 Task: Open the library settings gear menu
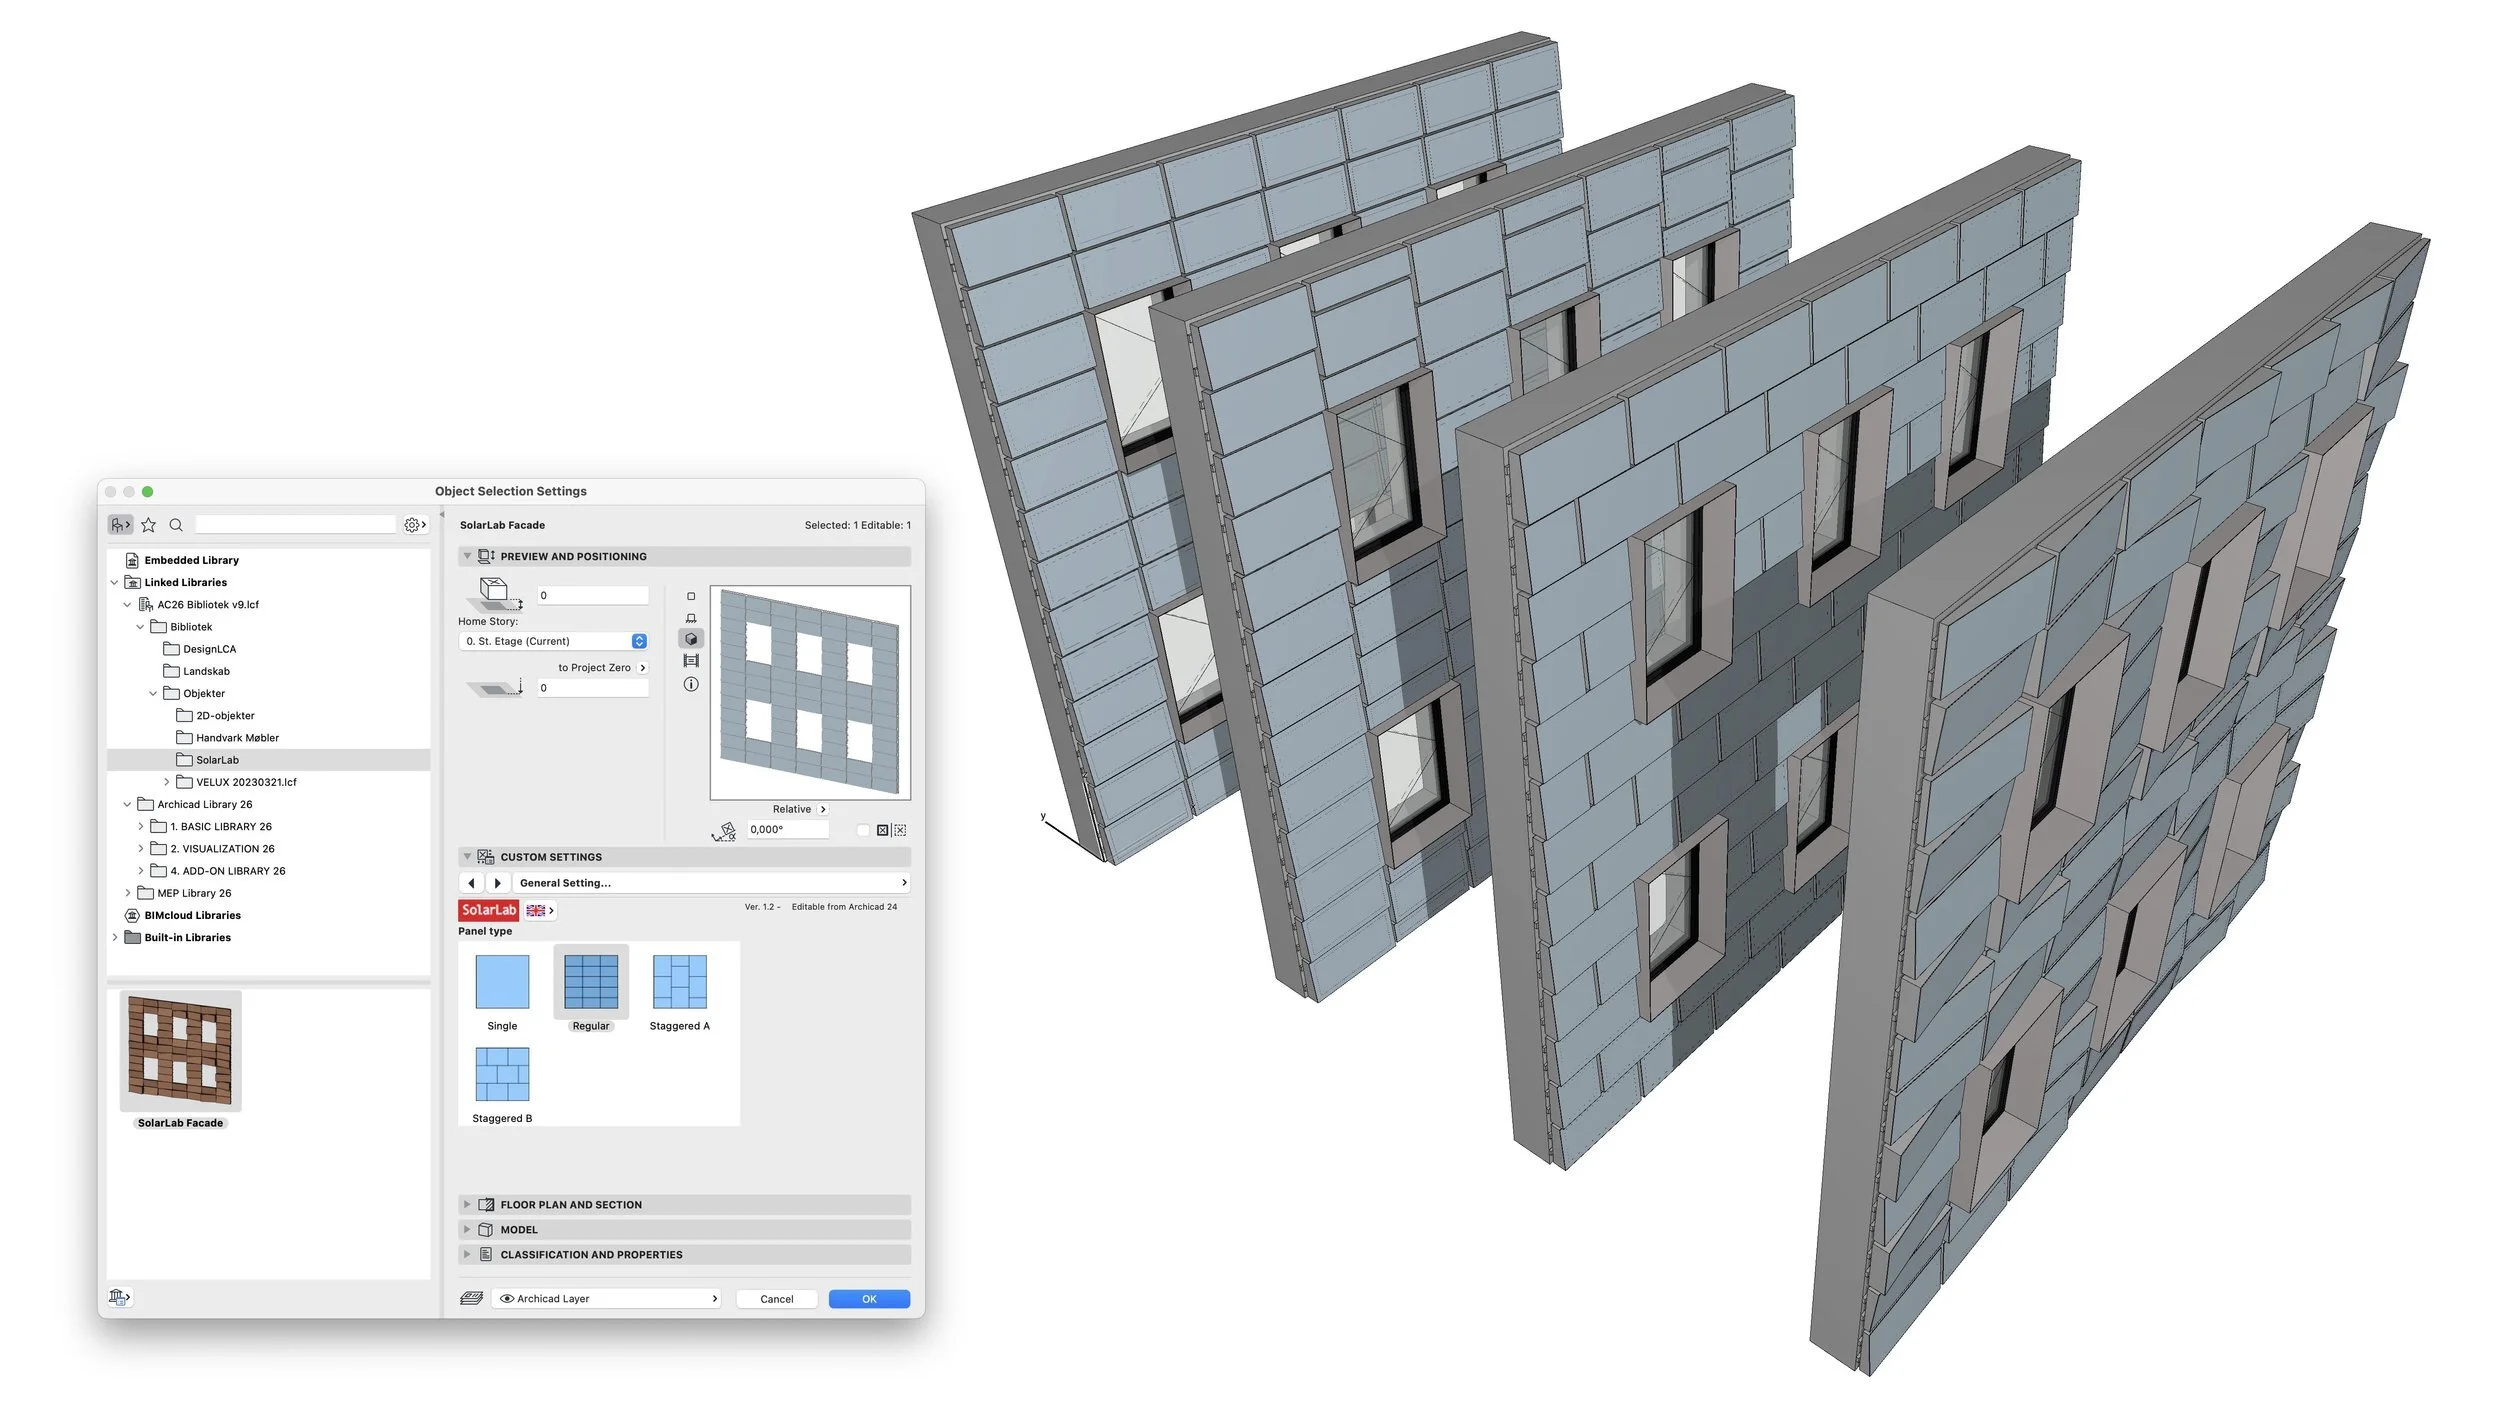click(x=414, y=525)
